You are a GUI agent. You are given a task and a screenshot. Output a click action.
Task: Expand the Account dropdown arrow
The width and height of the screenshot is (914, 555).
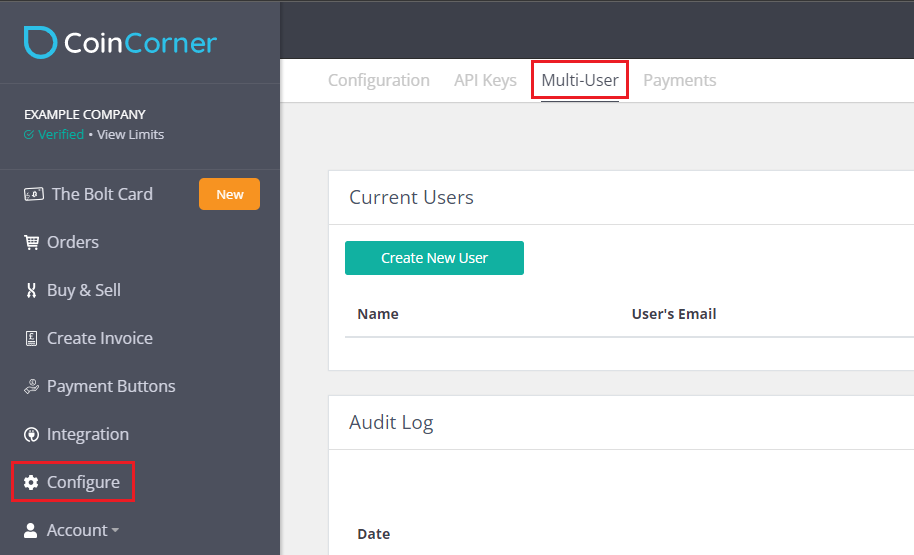115,531
